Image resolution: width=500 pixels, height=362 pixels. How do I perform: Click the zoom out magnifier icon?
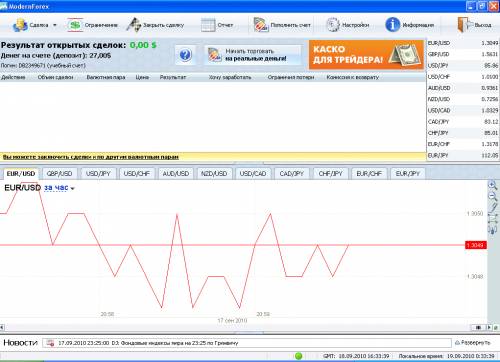pyautogui.click(x=492, y=196)
